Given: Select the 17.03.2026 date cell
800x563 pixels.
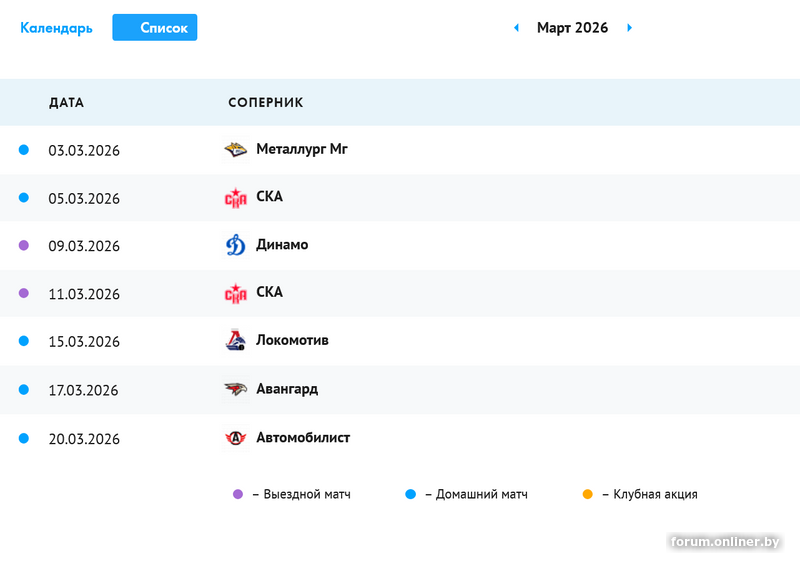Looking at the screenshot, I should click(x=84, y=390).
